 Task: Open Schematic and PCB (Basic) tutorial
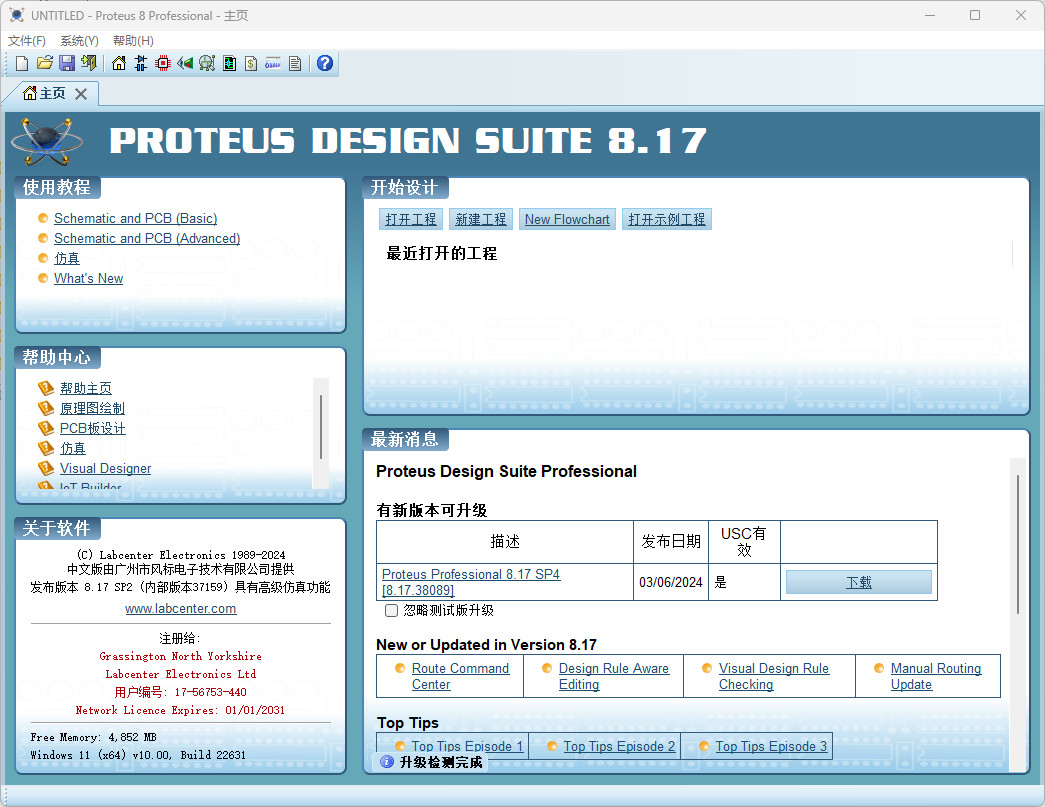[x=135, y=219]
